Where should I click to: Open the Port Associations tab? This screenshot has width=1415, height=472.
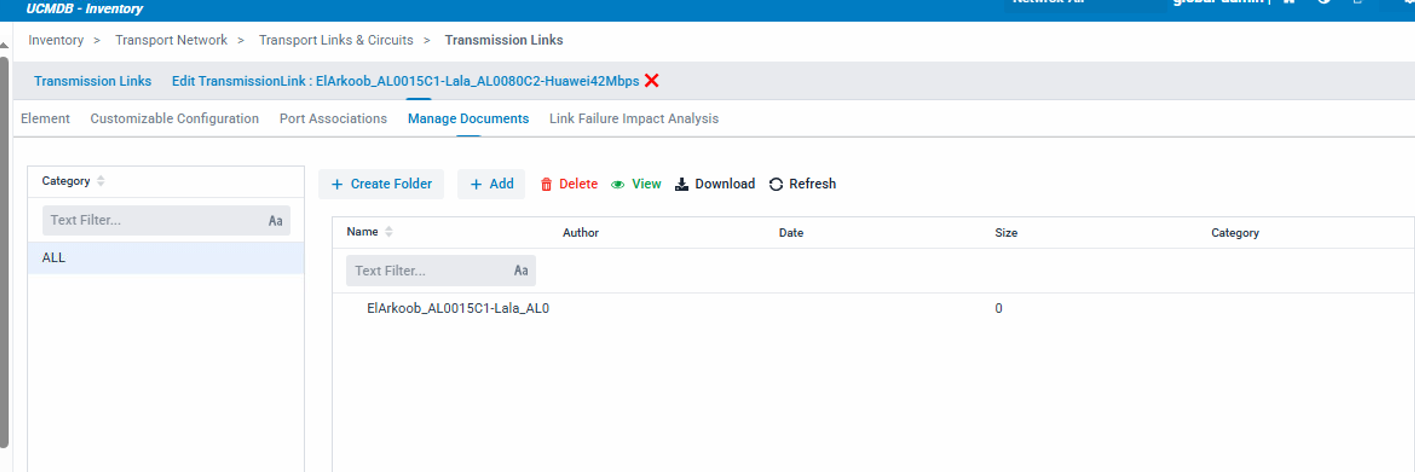pyautogui.click(x=333, y=118)
